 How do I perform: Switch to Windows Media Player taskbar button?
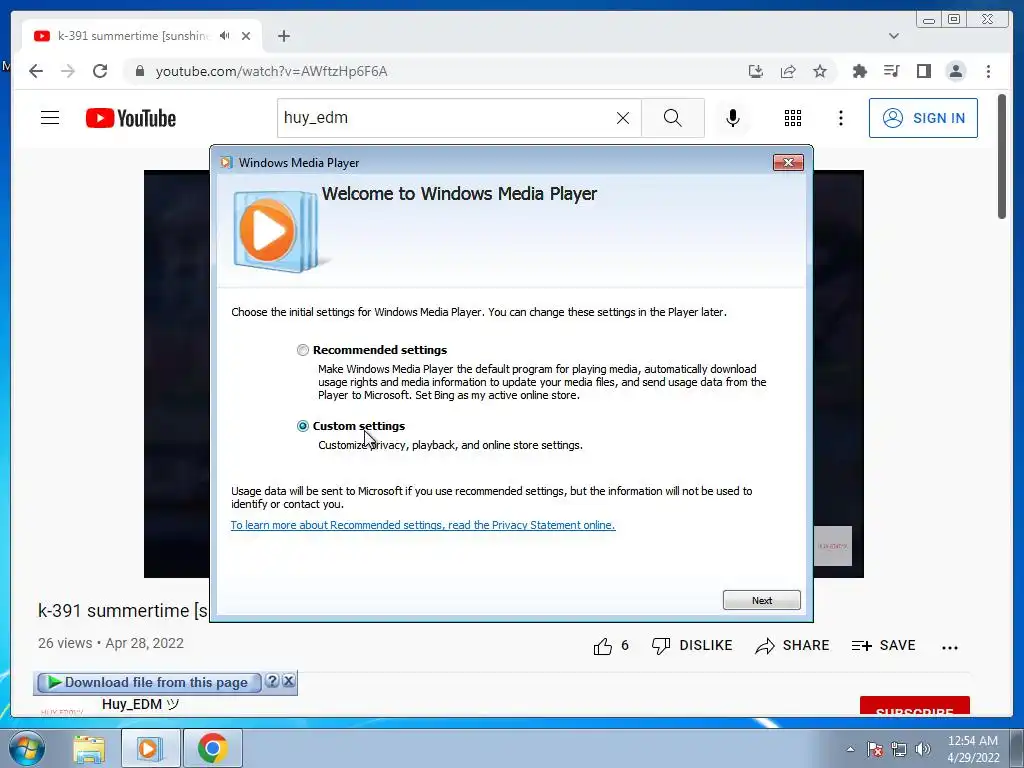click(150, 748)
